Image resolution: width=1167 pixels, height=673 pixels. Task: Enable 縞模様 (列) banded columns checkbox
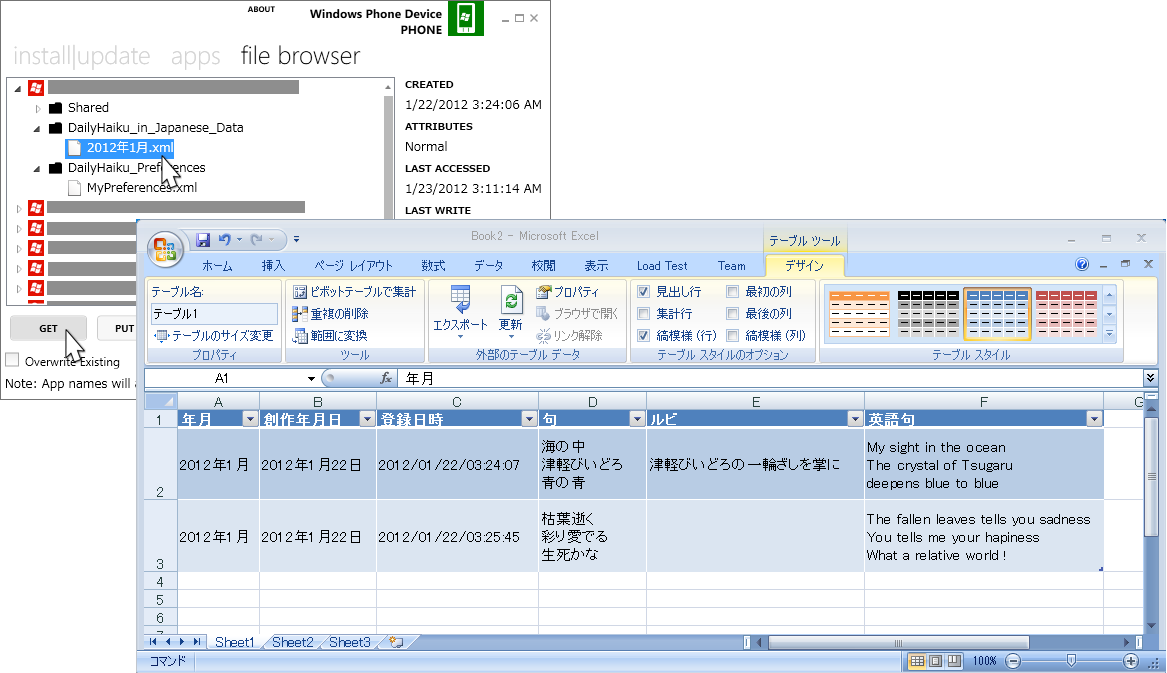click(x=732, y=336)
